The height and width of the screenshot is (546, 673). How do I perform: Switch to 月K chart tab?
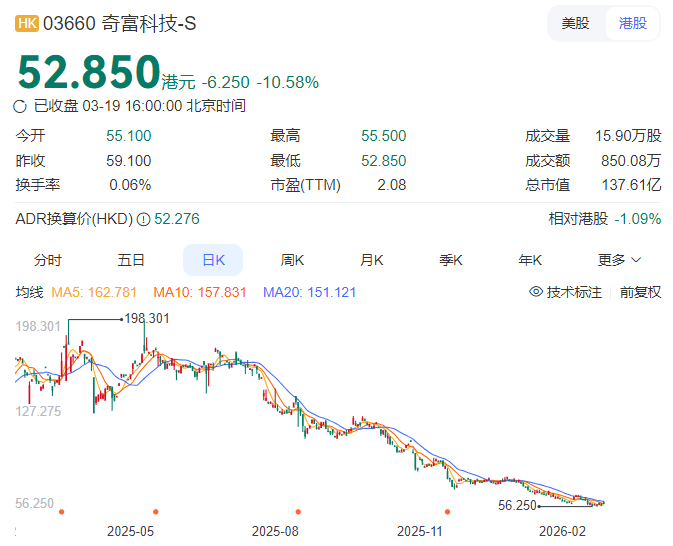[371, 260]
